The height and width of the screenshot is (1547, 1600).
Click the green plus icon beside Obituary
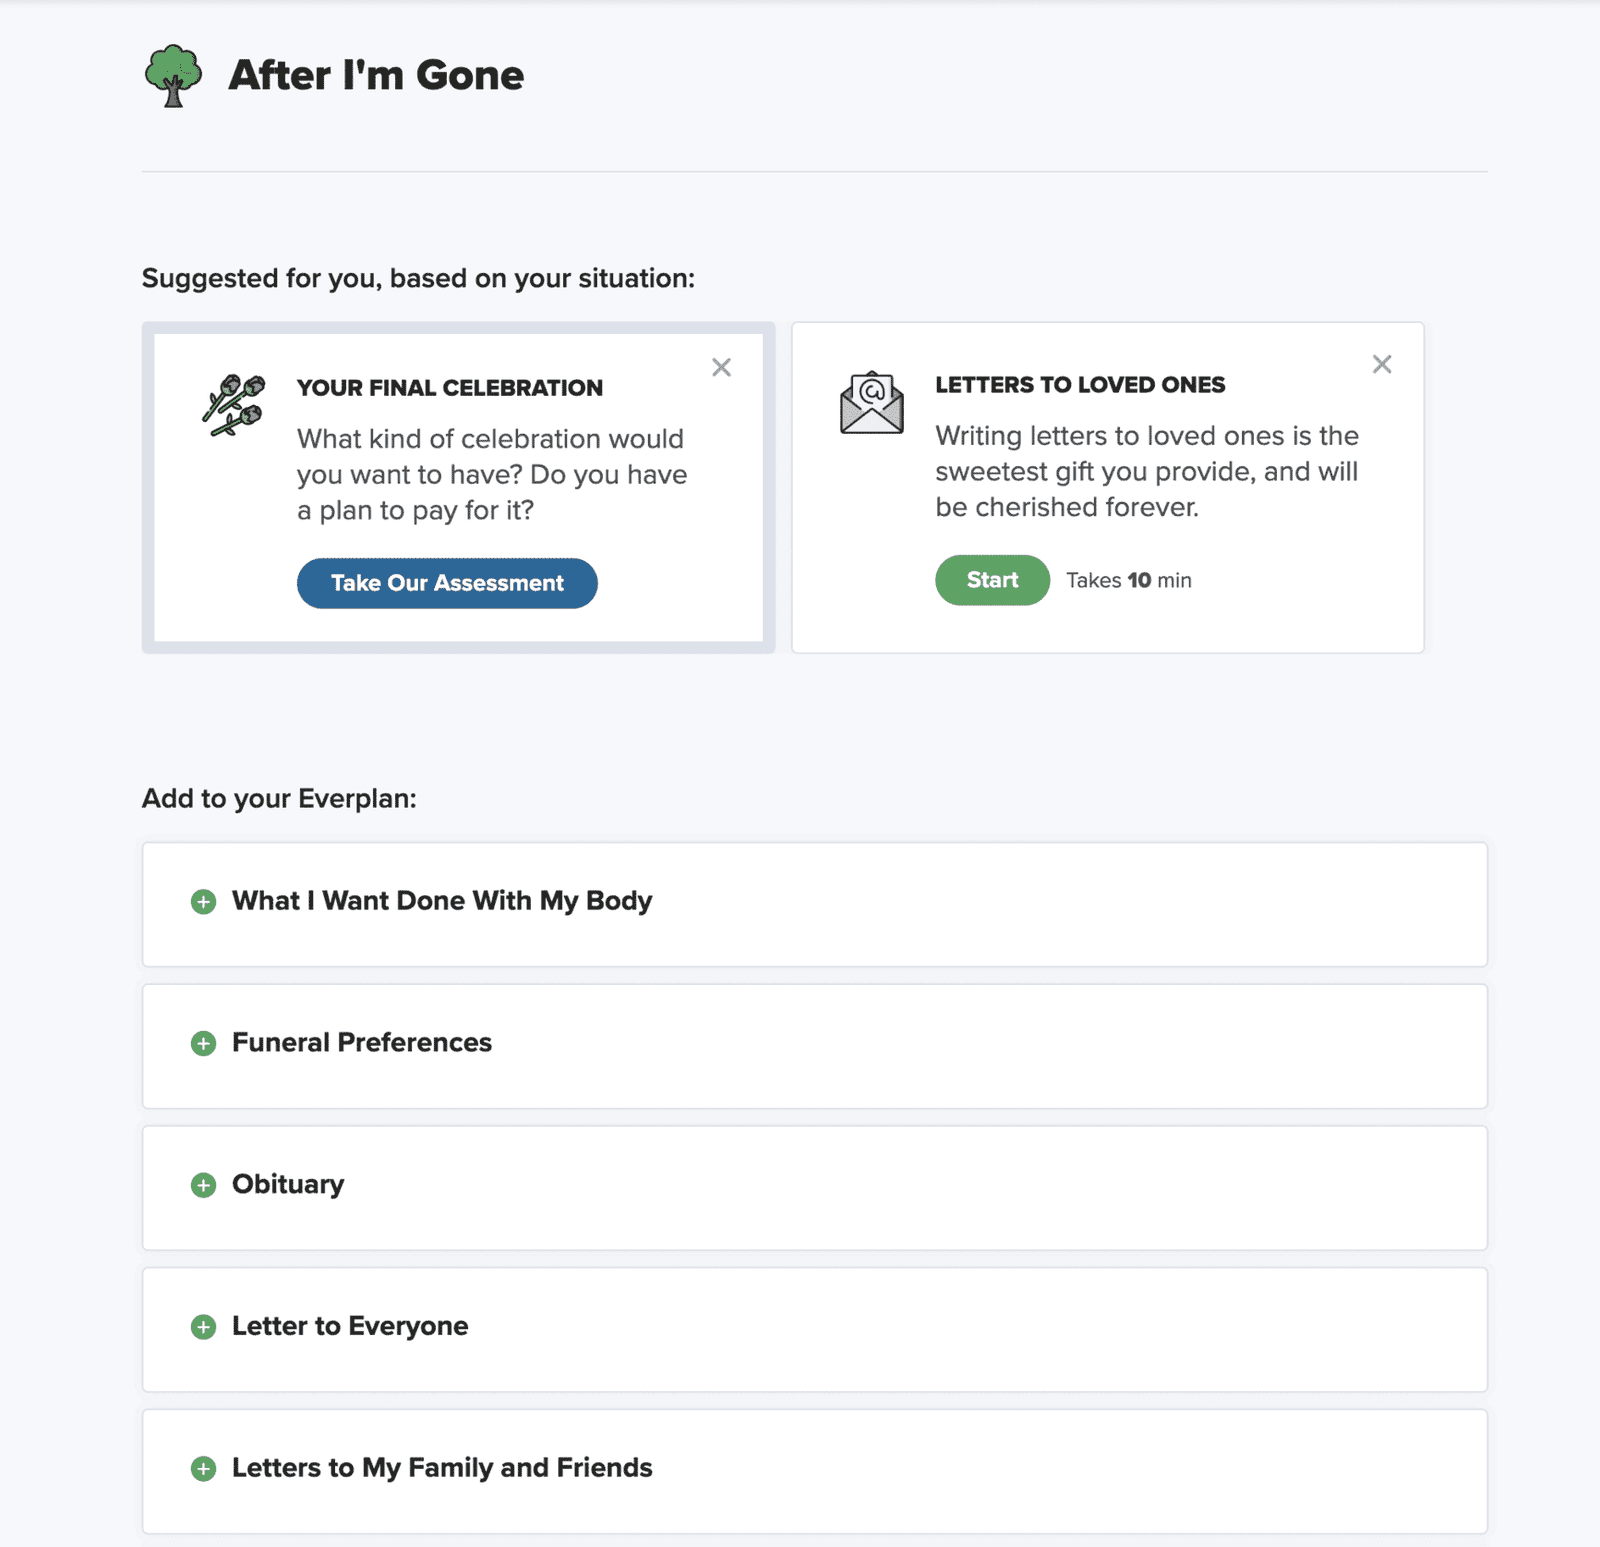tap(203, 1186)
